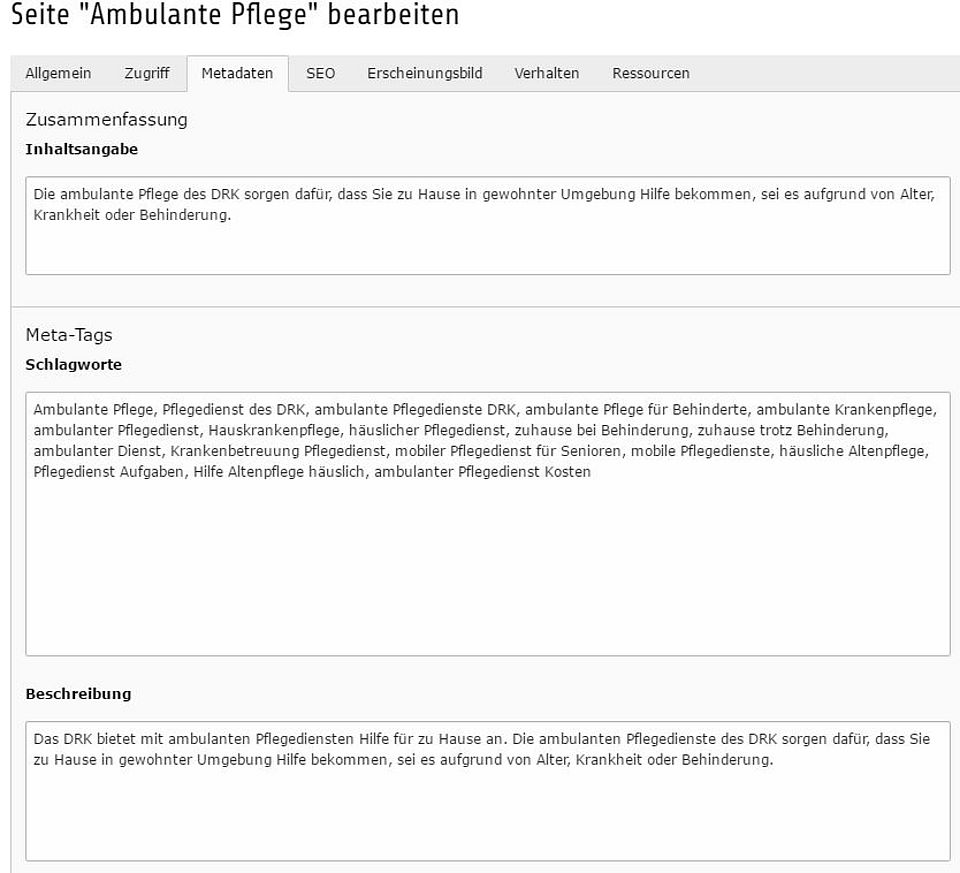960x873 pixels.
Task: Switch to the Allgemein tab
Action: [x=58, y=73]
